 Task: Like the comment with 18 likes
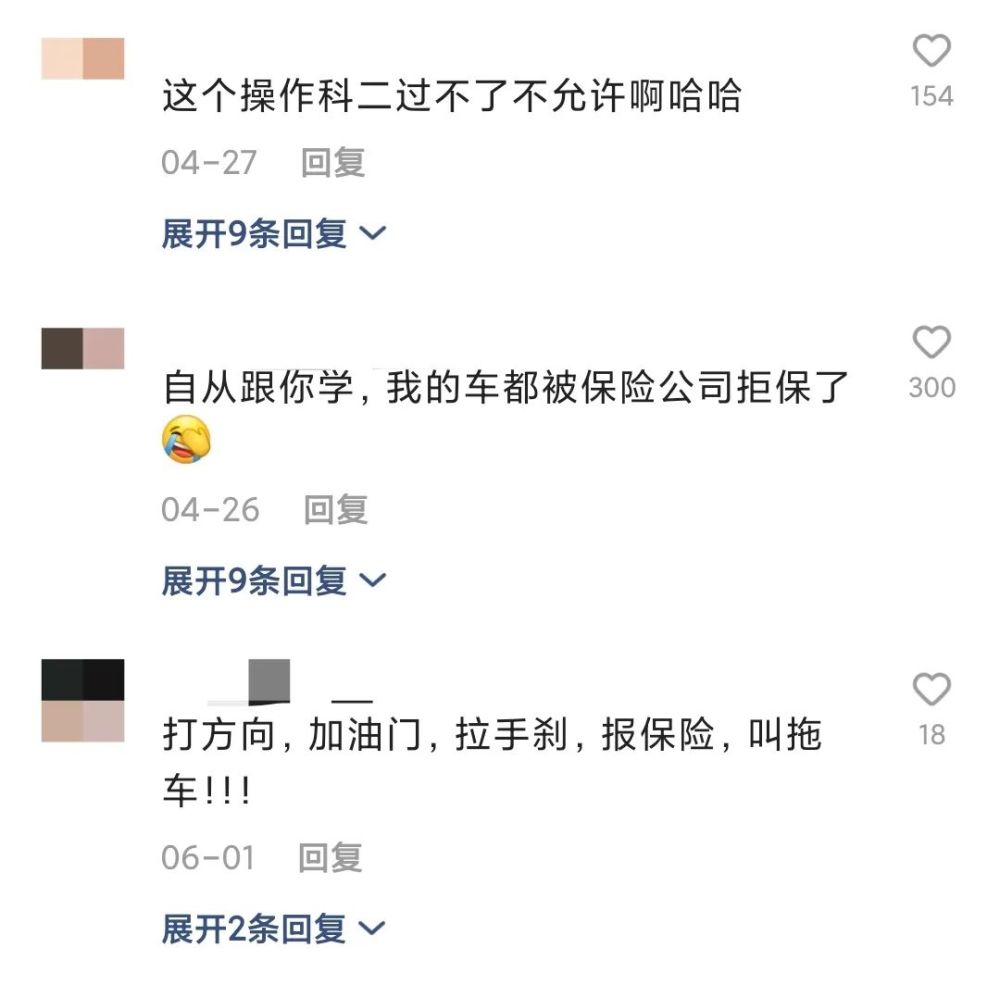[x=932, y=689]
